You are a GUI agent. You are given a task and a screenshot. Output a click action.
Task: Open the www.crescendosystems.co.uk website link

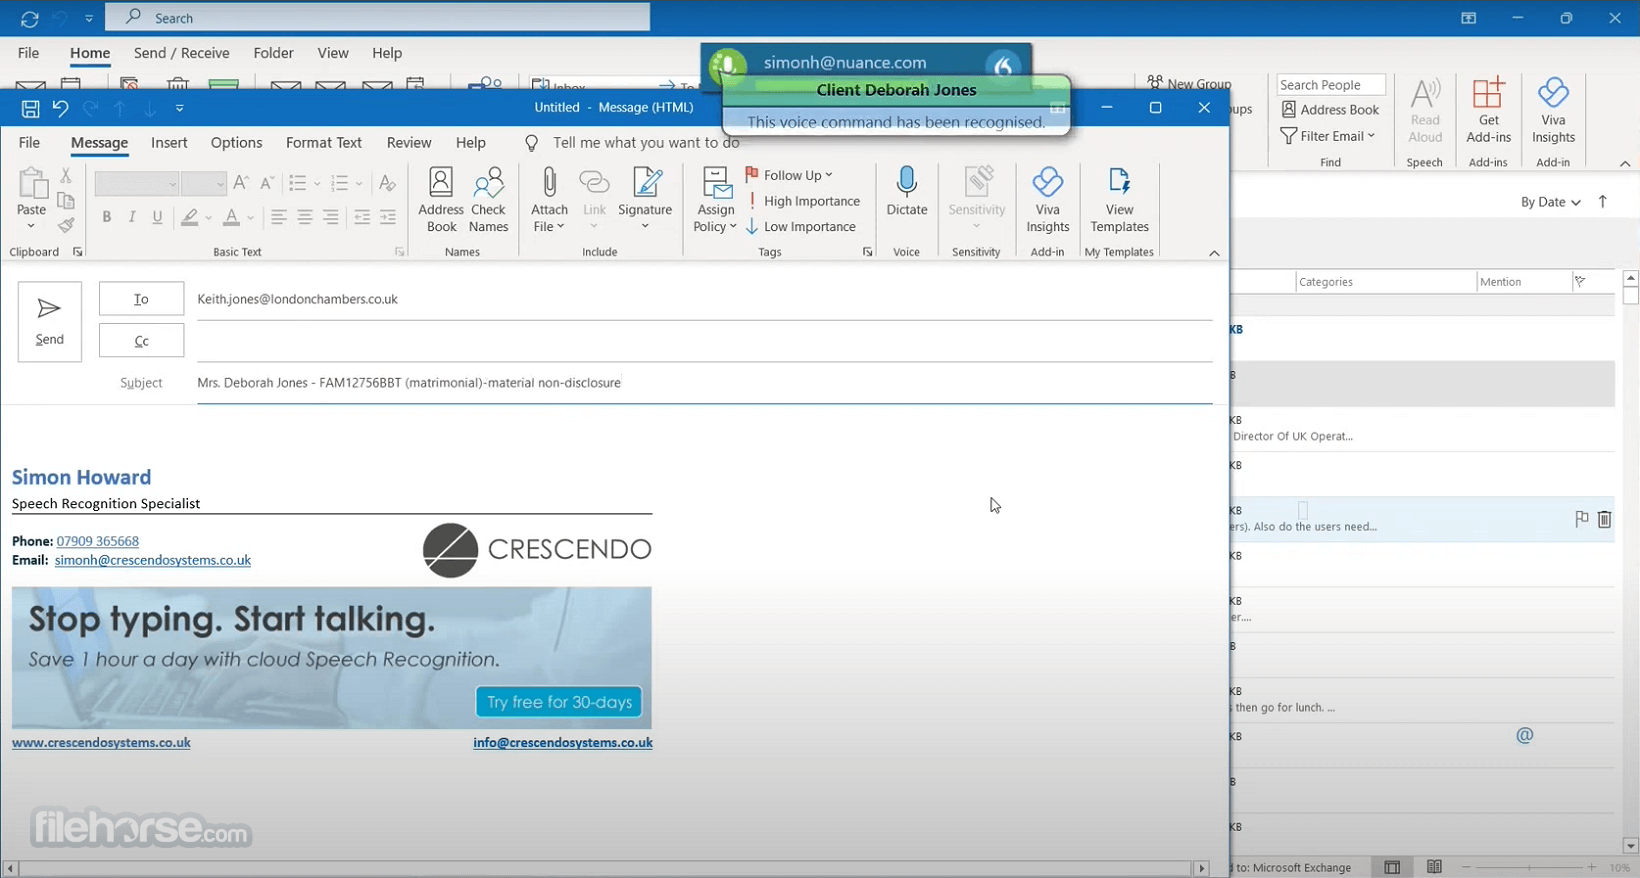pyautogui.click(x=101, y=743)
